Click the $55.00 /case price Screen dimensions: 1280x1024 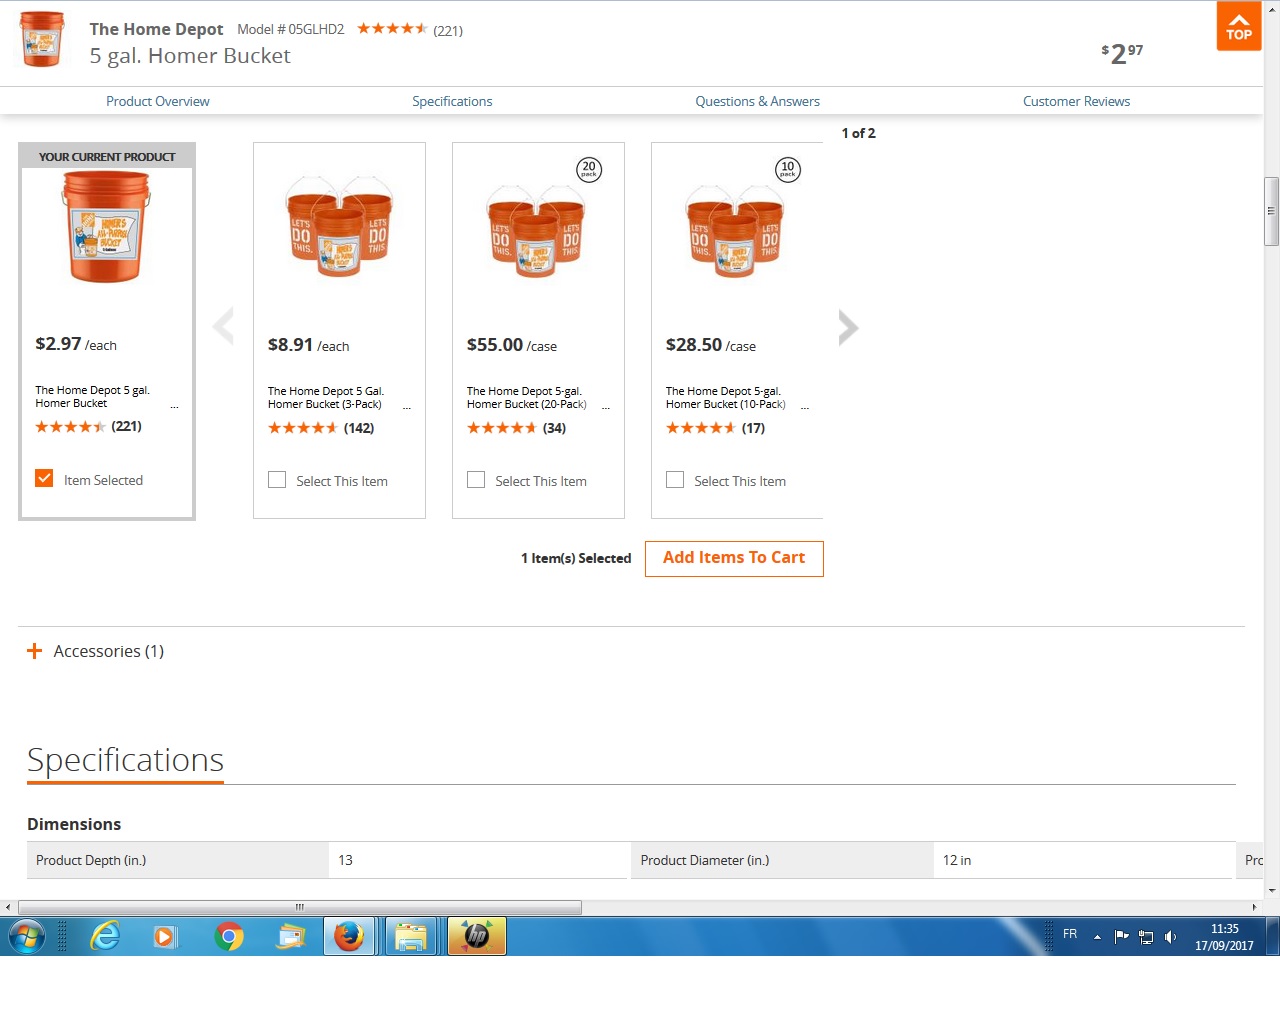(512, 345)
